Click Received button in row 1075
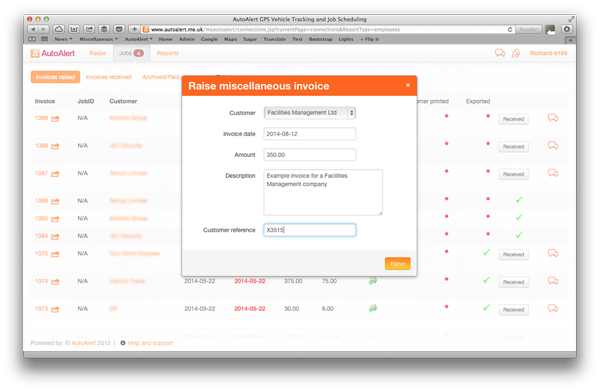Viewport: 600px width, 391px height. click(x=514, y=254)
